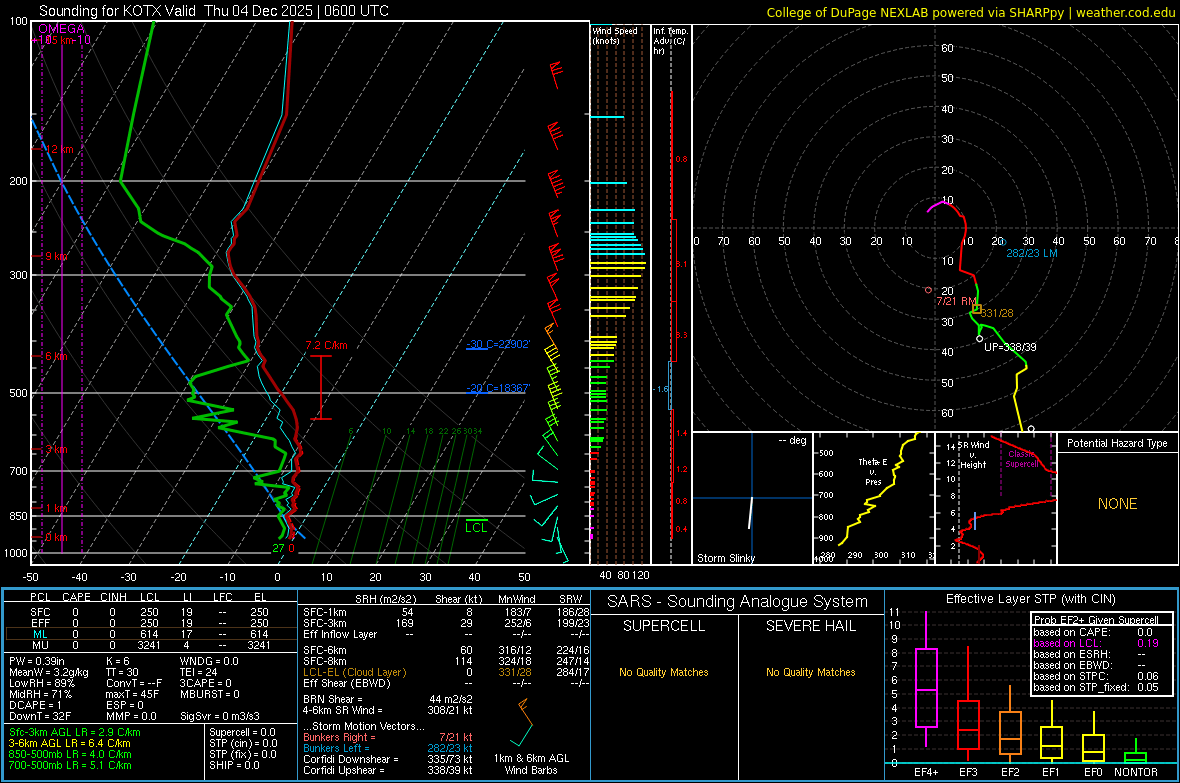
Task: Click the 'Effective Layer STP (with CIN)' title
Action: (x=1030, y=599)
